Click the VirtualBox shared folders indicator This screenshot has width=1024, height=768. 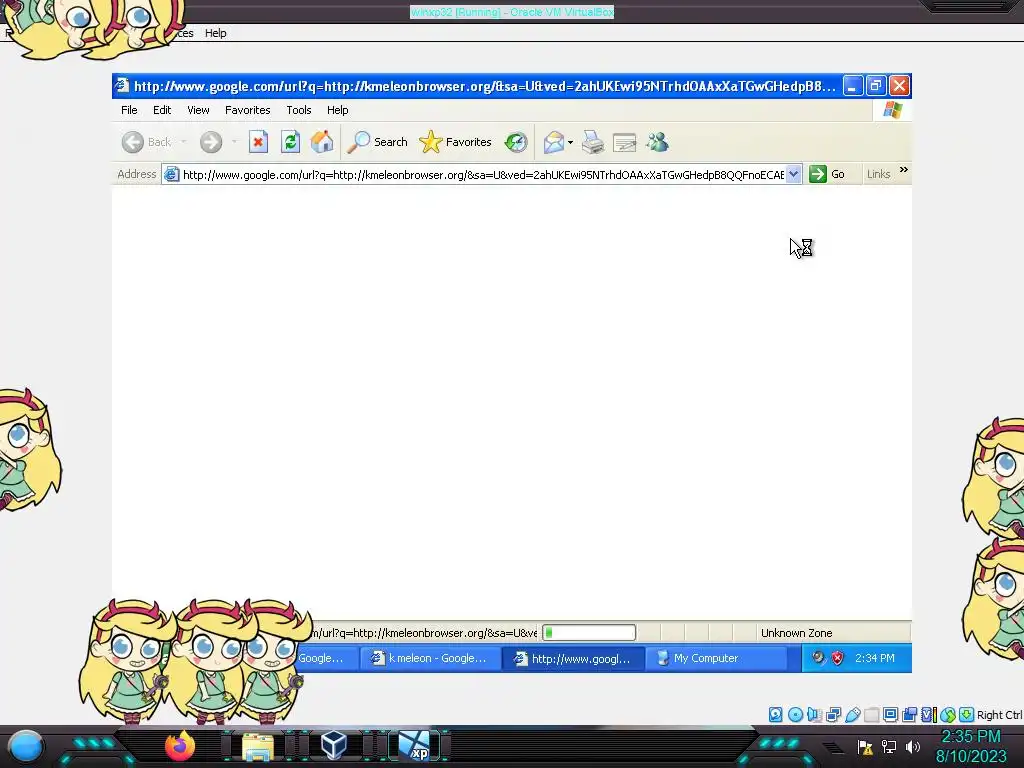(x=871, y=714)
